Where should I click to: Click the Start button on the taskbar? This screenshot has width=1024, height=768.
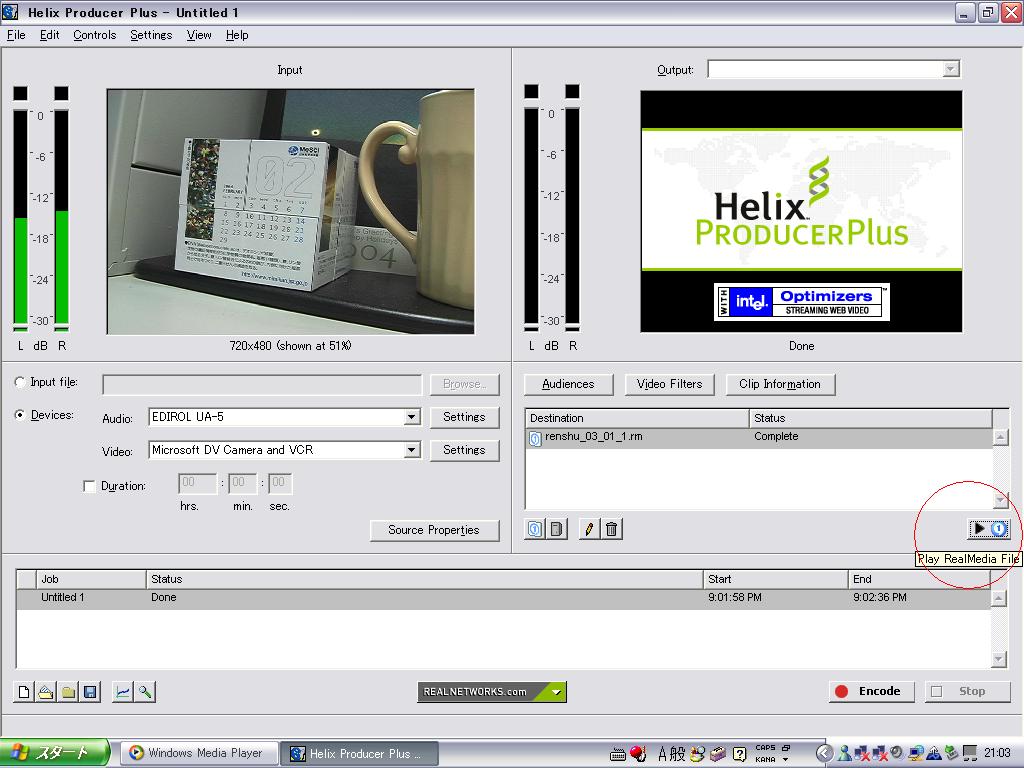(55, 754)
